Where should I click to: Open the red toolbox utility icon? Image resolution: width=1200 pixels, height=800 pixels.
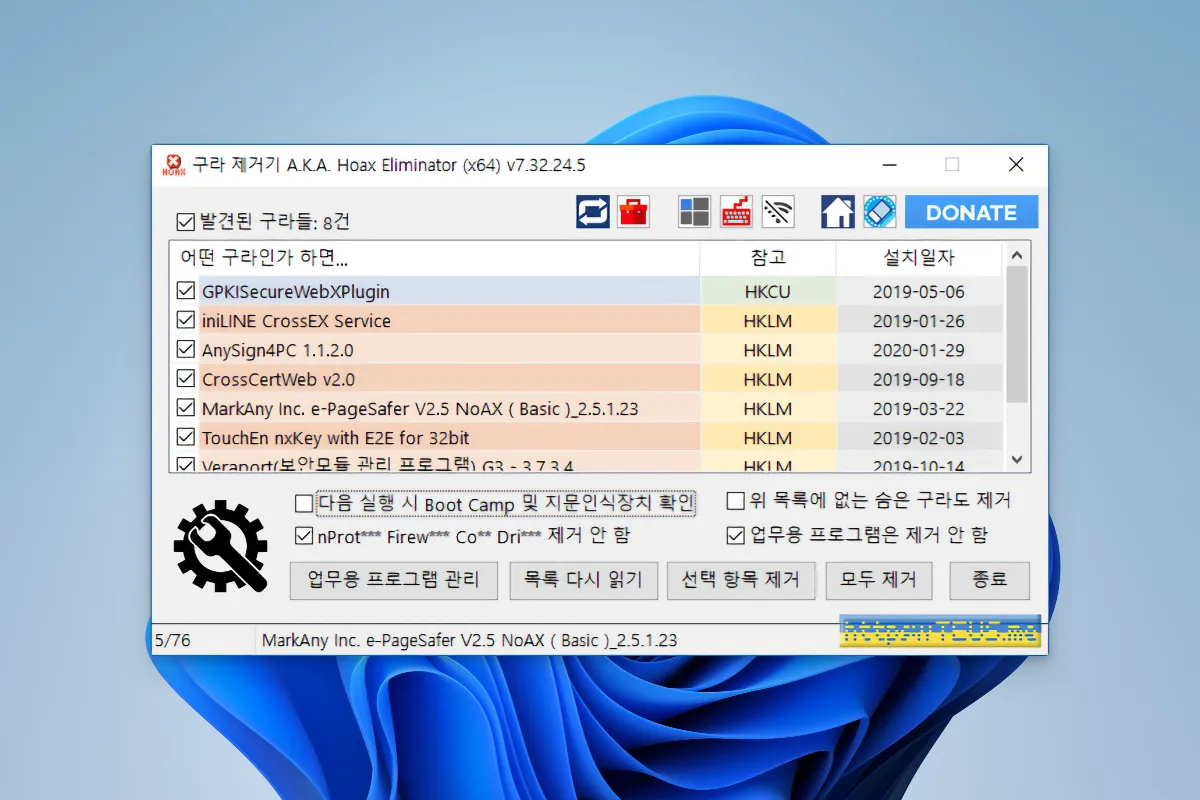pyautogui.click(x=634, y=211)
